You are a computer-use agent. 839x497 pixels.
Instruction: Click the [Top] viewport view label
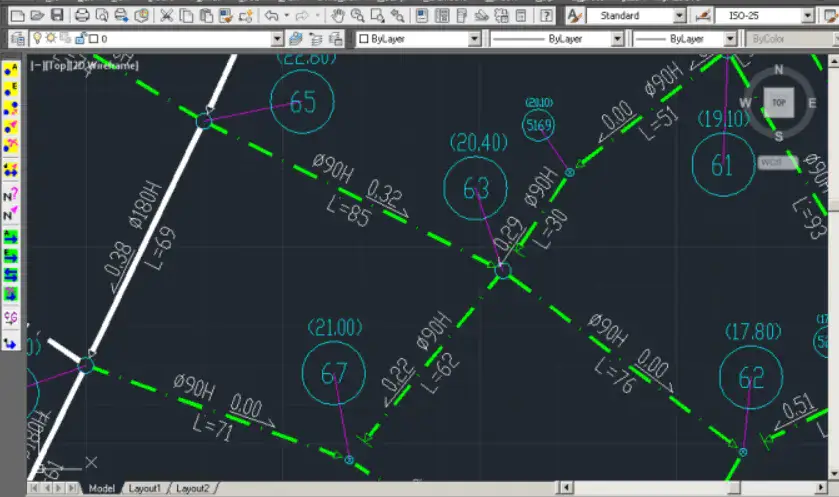pyautogui.click(x=59, y=65)
